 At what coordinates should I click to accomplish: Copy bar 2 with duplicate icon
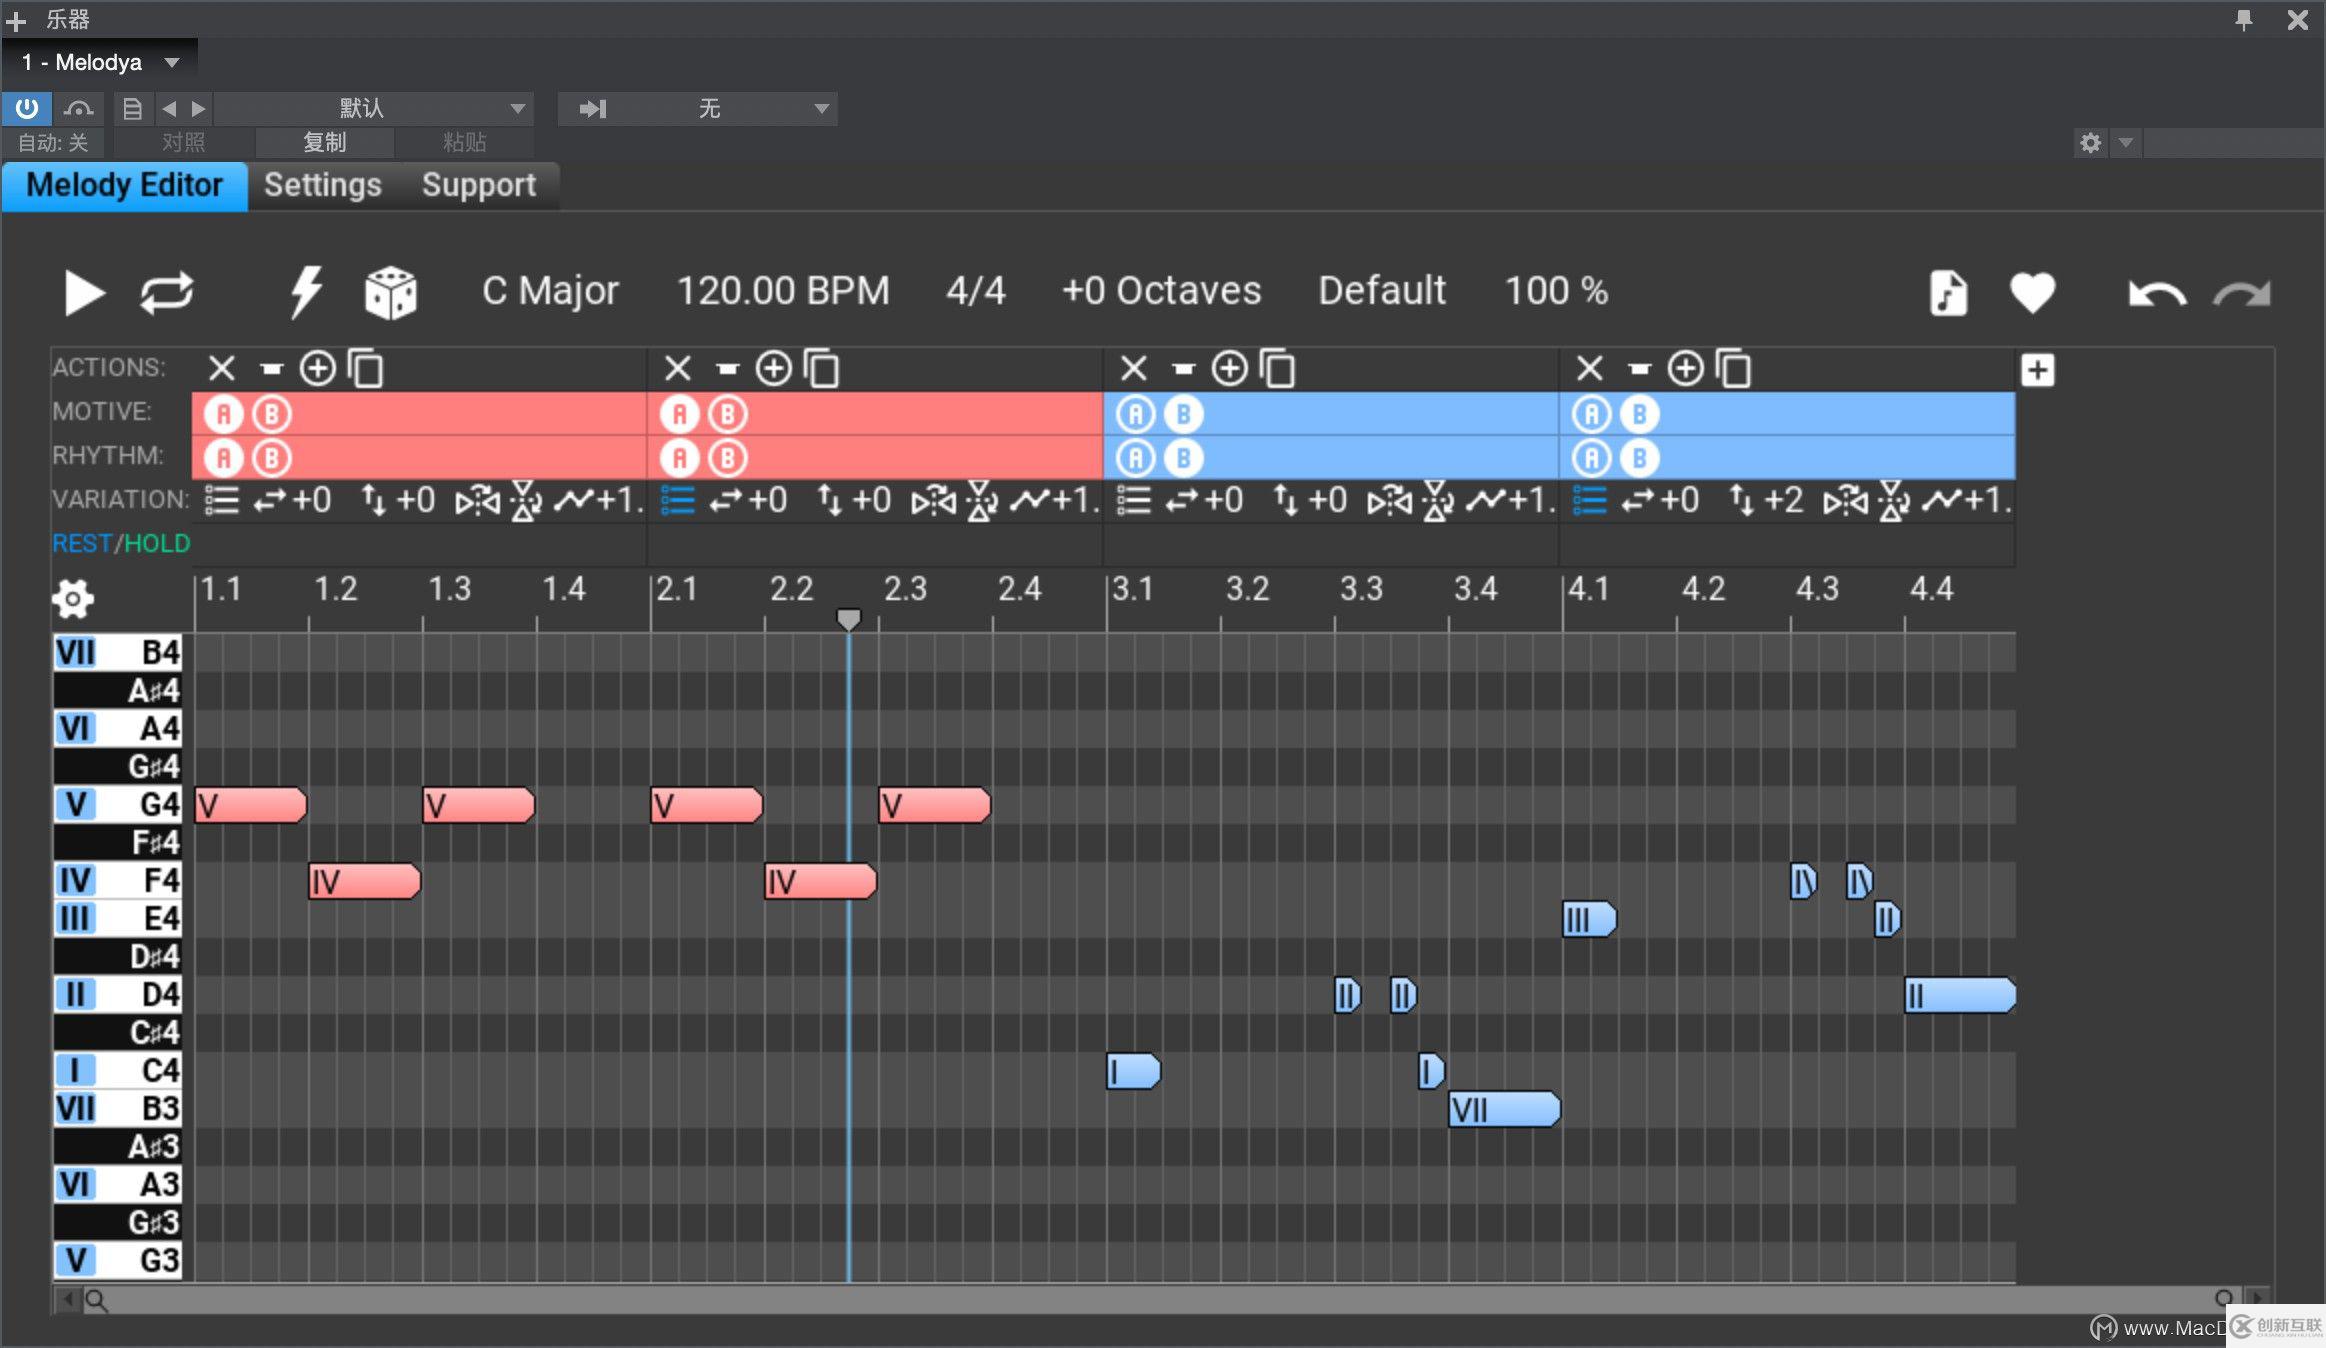[x=822, y=368]
